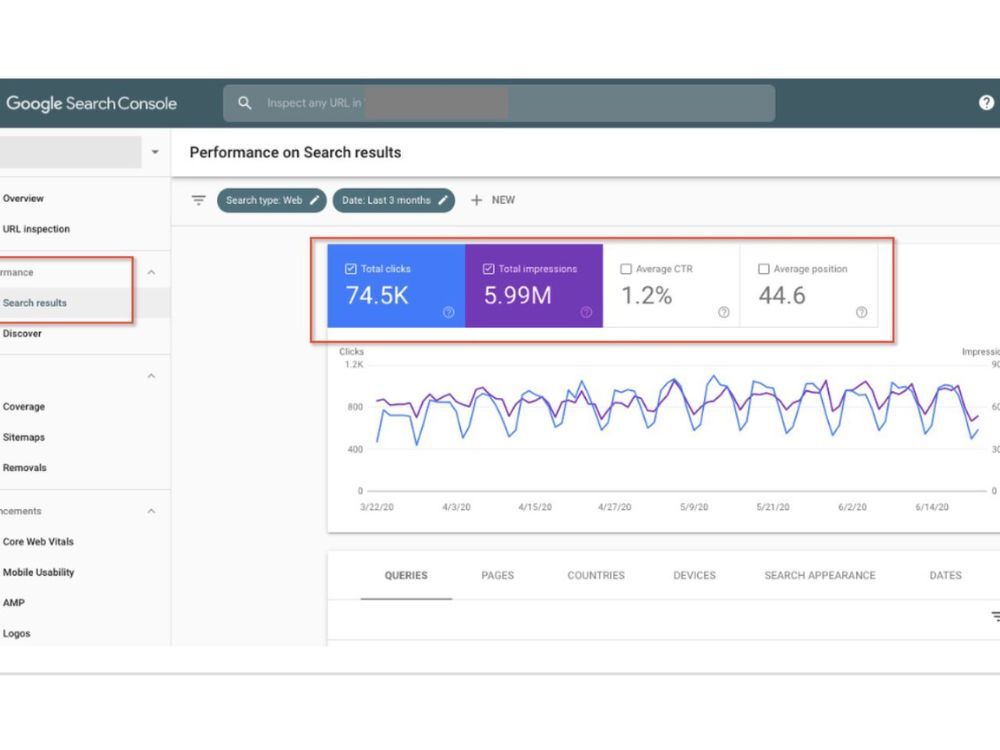Switch to the DATES tab
The height and width of the screenshot is (750, 1000).
(945, 575)
